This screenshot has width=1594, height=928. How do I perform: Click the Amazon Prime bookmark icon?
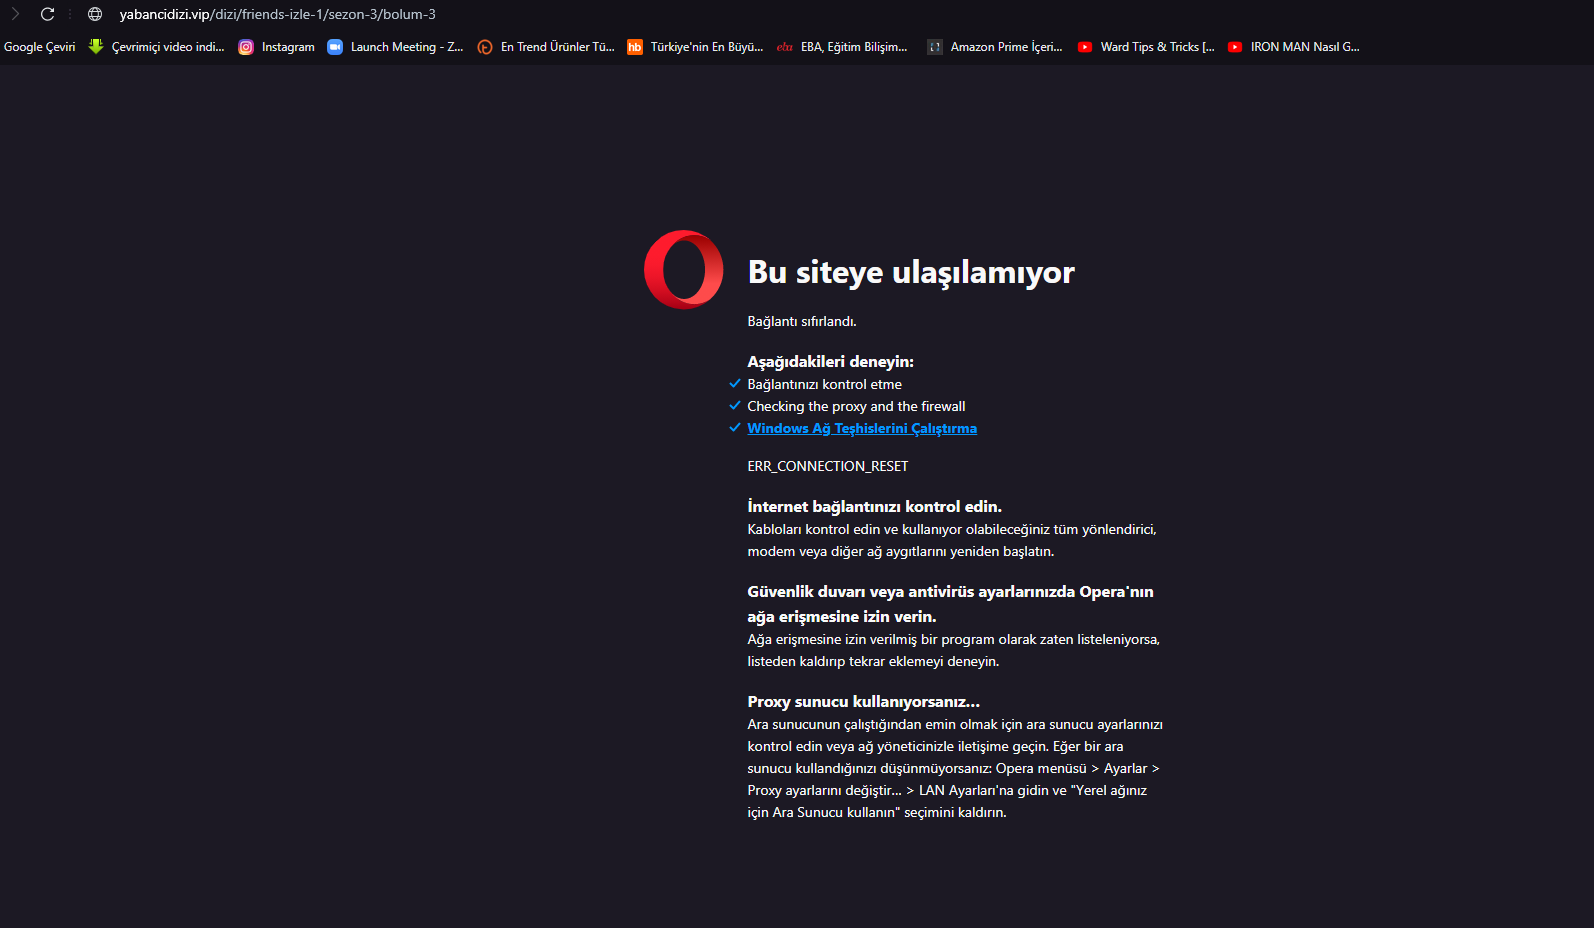tap(935, 47)
